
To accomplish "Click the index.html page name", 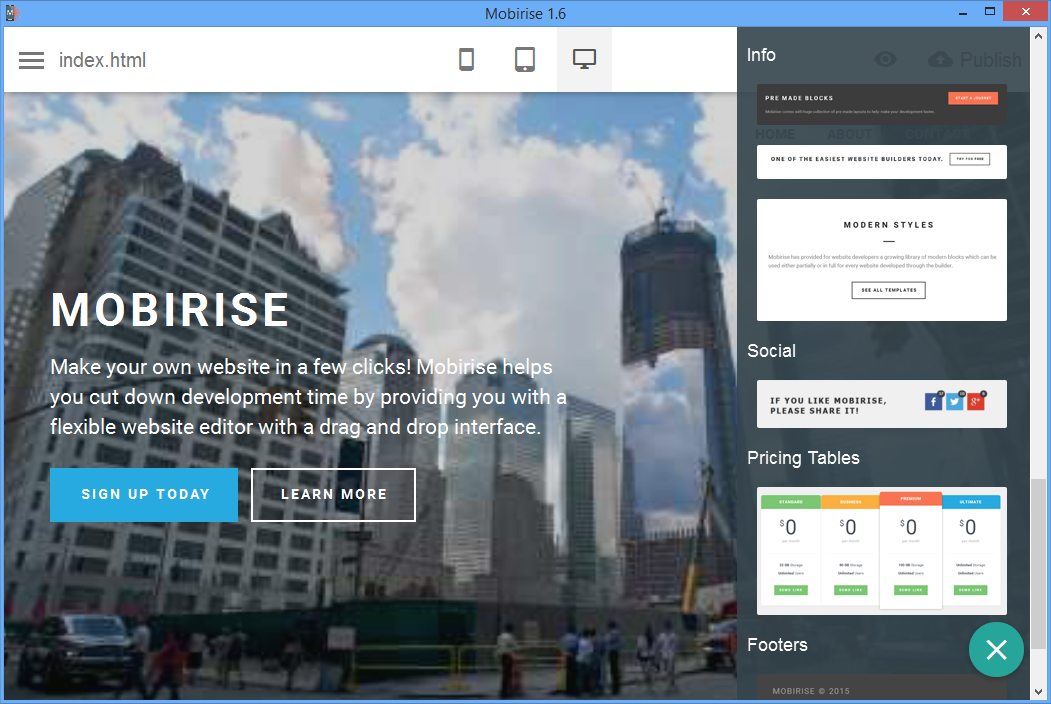I will 102,60.
